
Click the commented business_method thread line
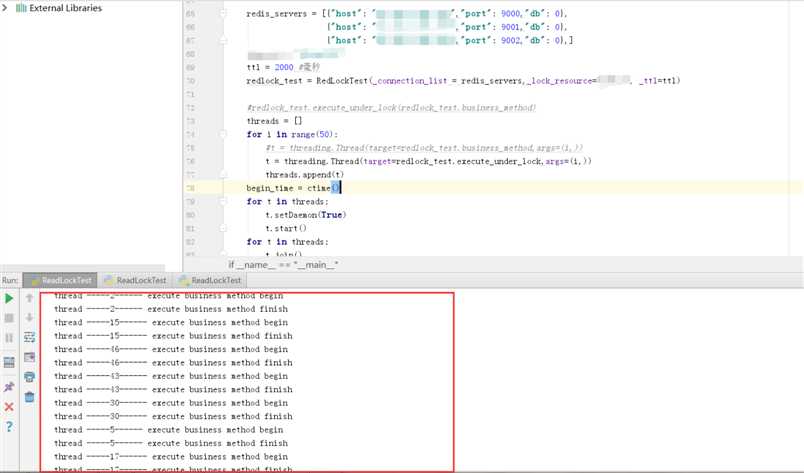click(424, 148)
